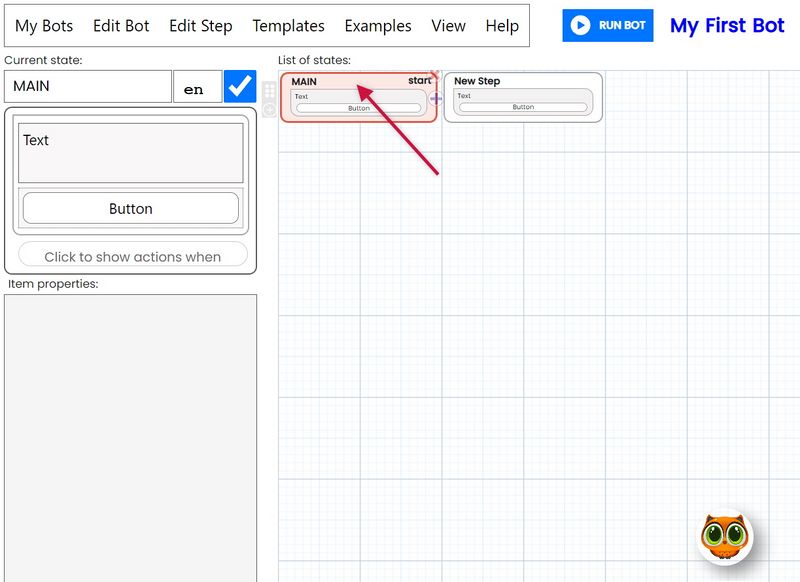Open the 'en' language selector
This screenshot has height=582, width=800.
(197, 86)
